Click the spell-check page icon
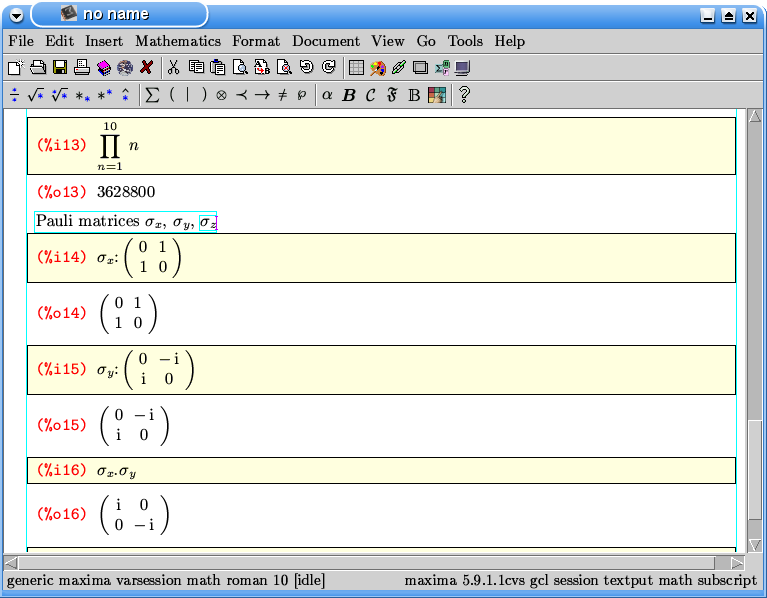 [x=284, y=67]
